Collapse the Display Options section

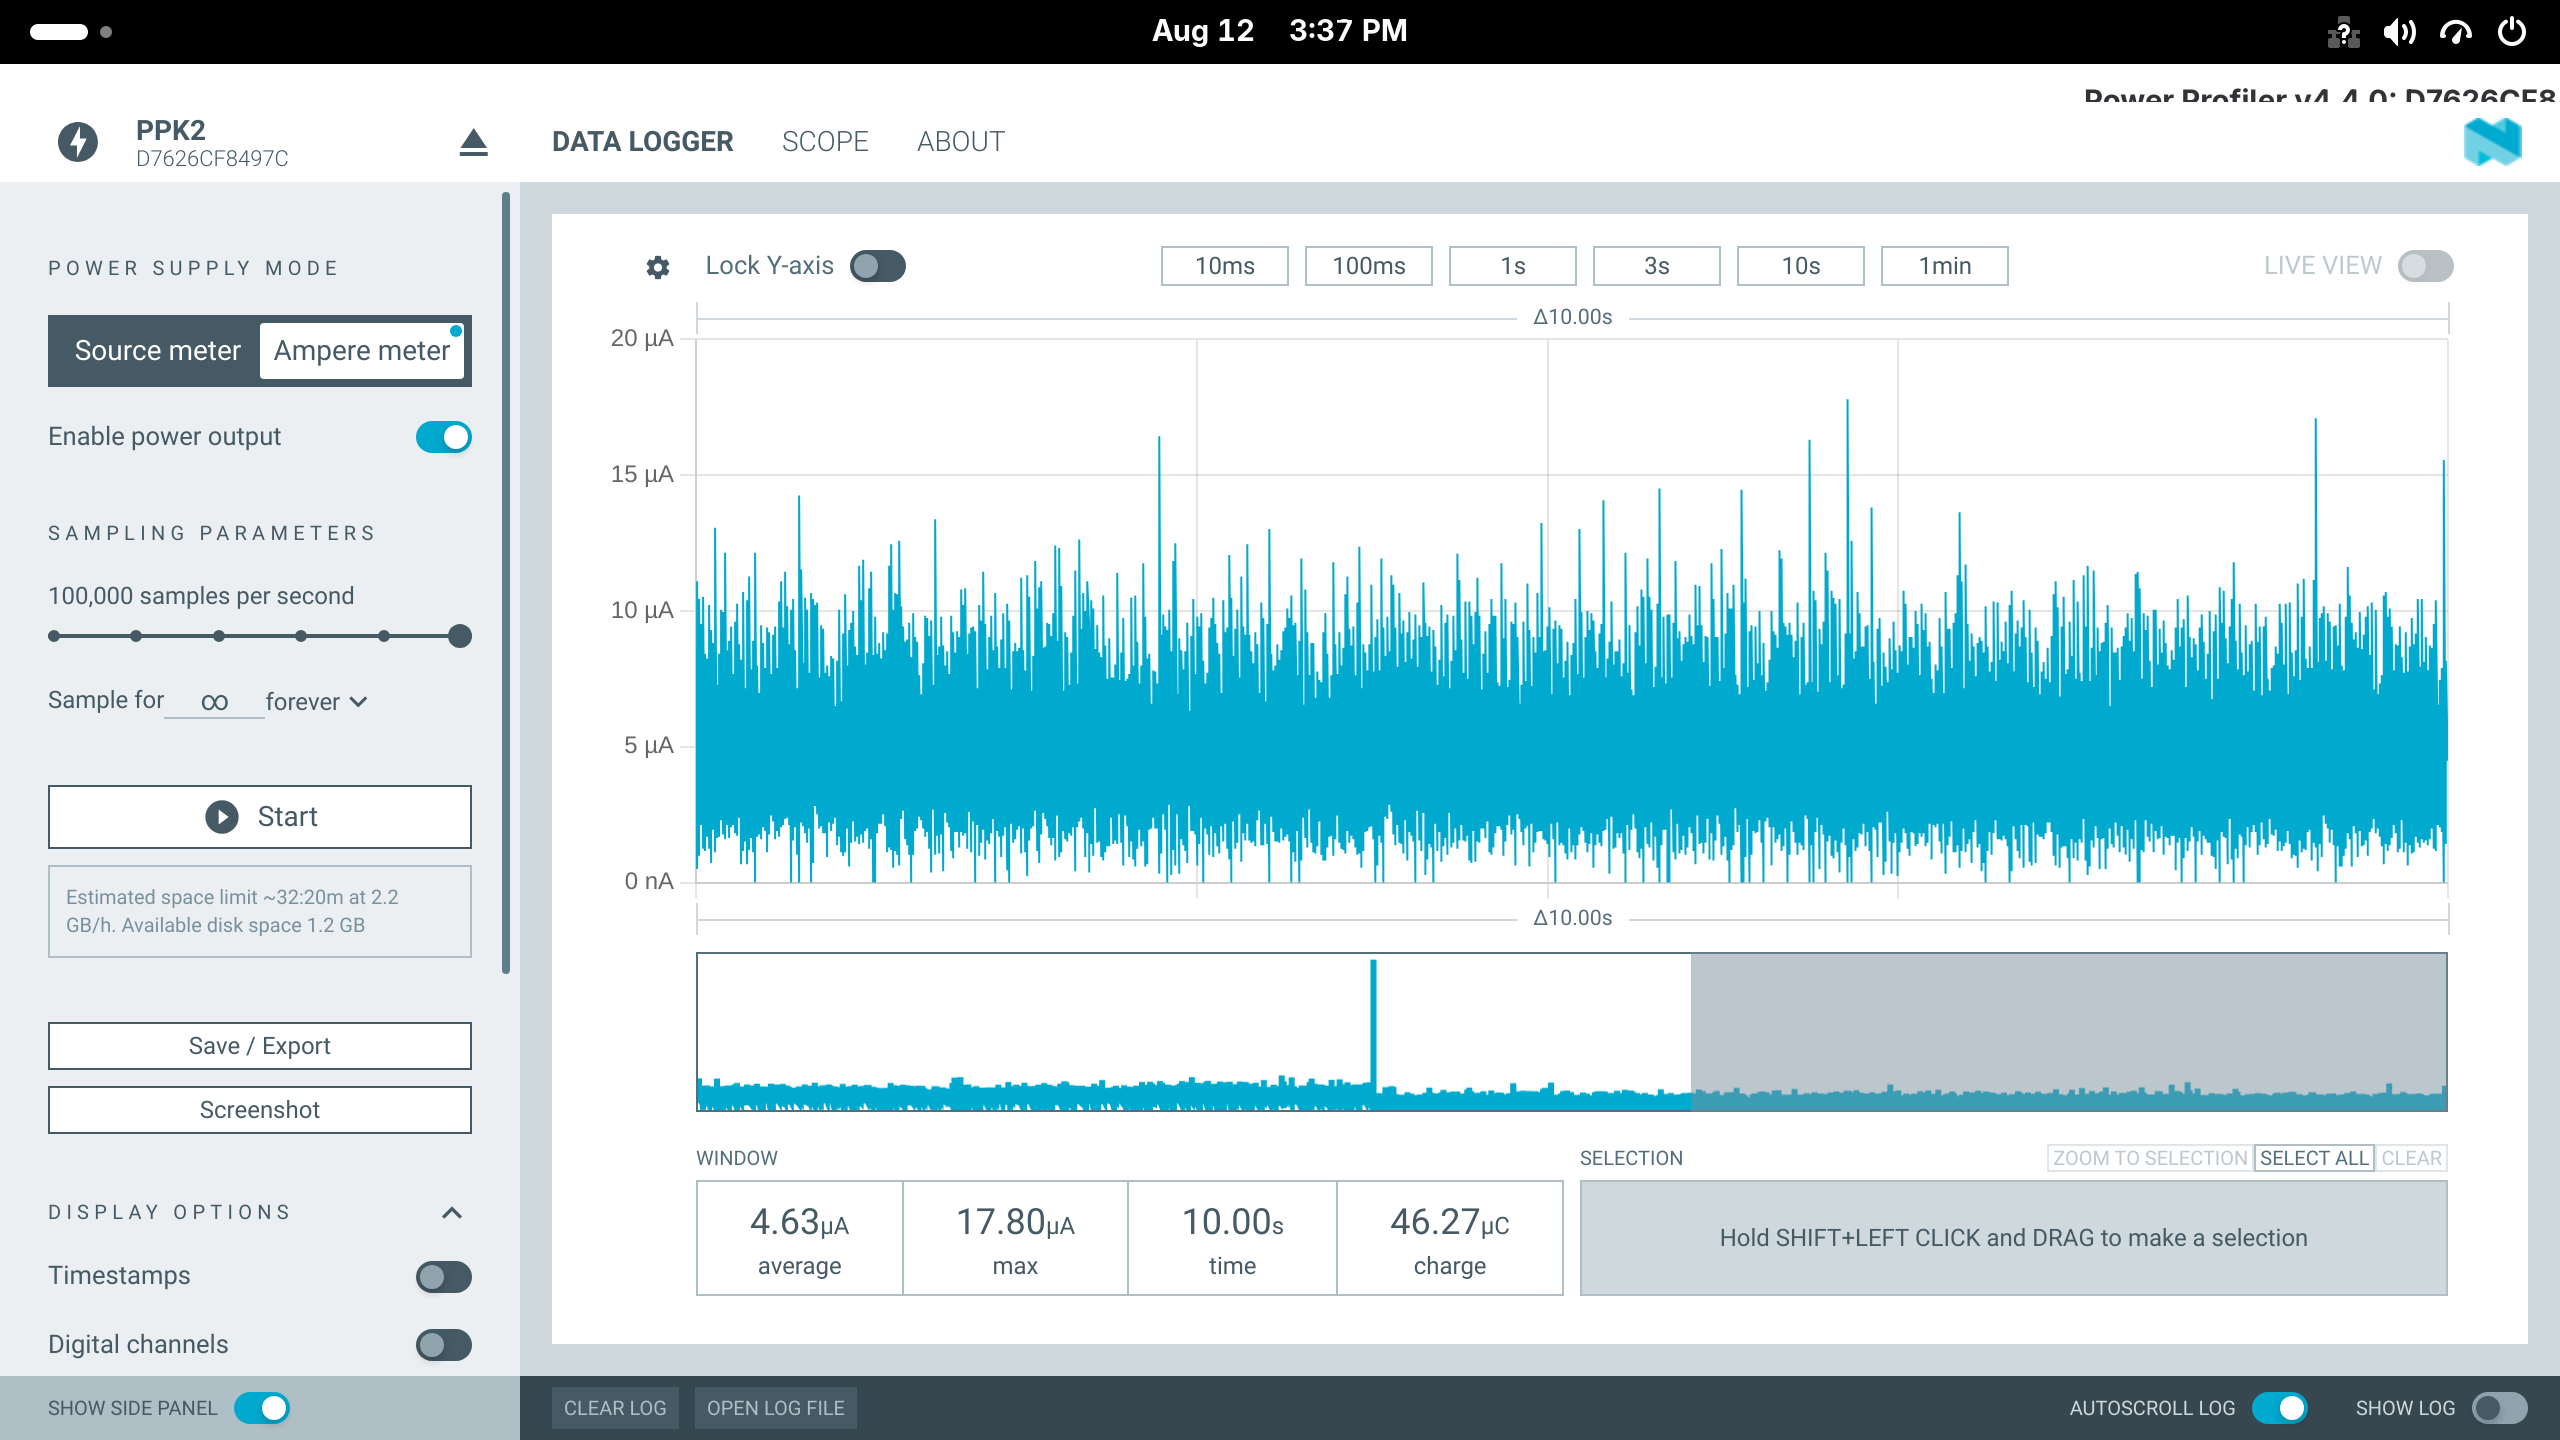tap(452, 1213)
